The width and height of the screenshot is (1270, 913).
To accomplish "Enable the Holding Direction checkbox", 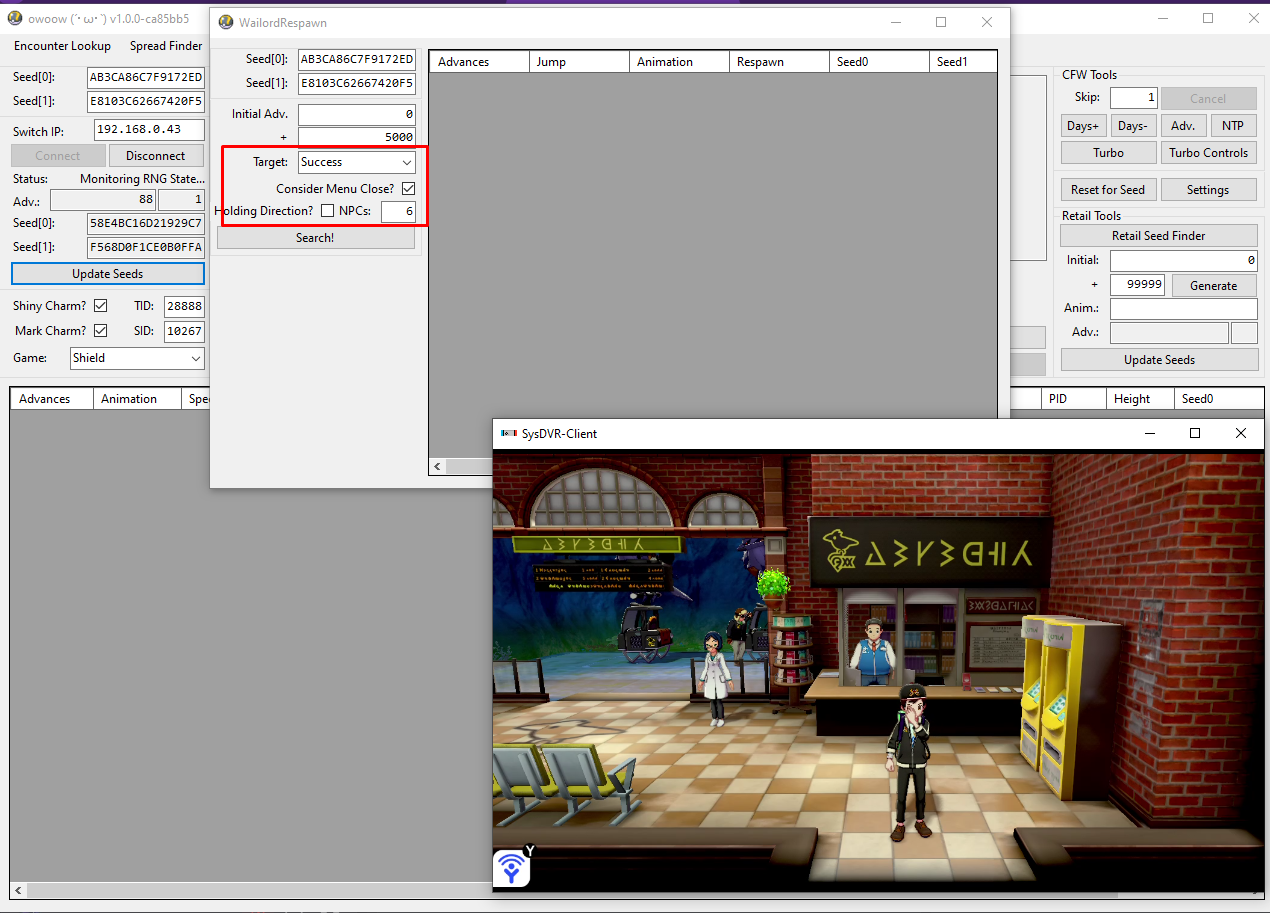I will coord(327,210).
